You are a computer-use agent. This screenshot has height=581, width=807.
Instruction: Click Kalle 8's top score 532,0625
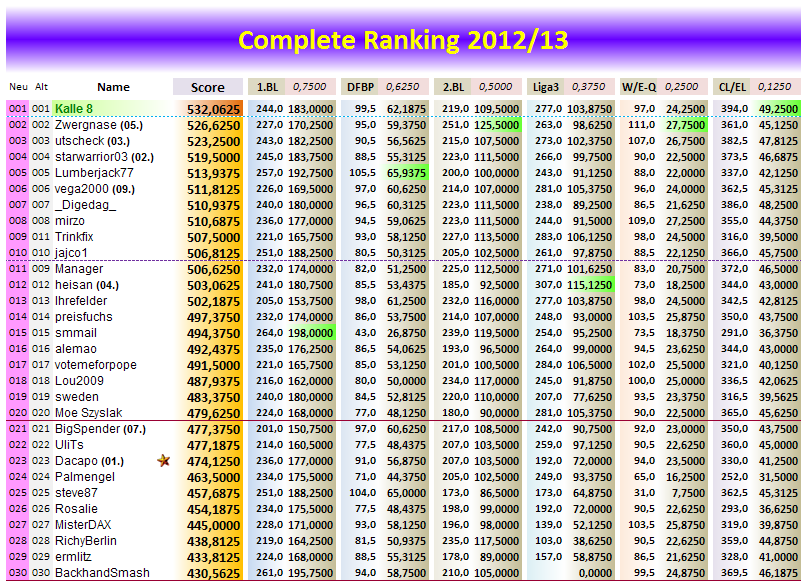(213, 109)
